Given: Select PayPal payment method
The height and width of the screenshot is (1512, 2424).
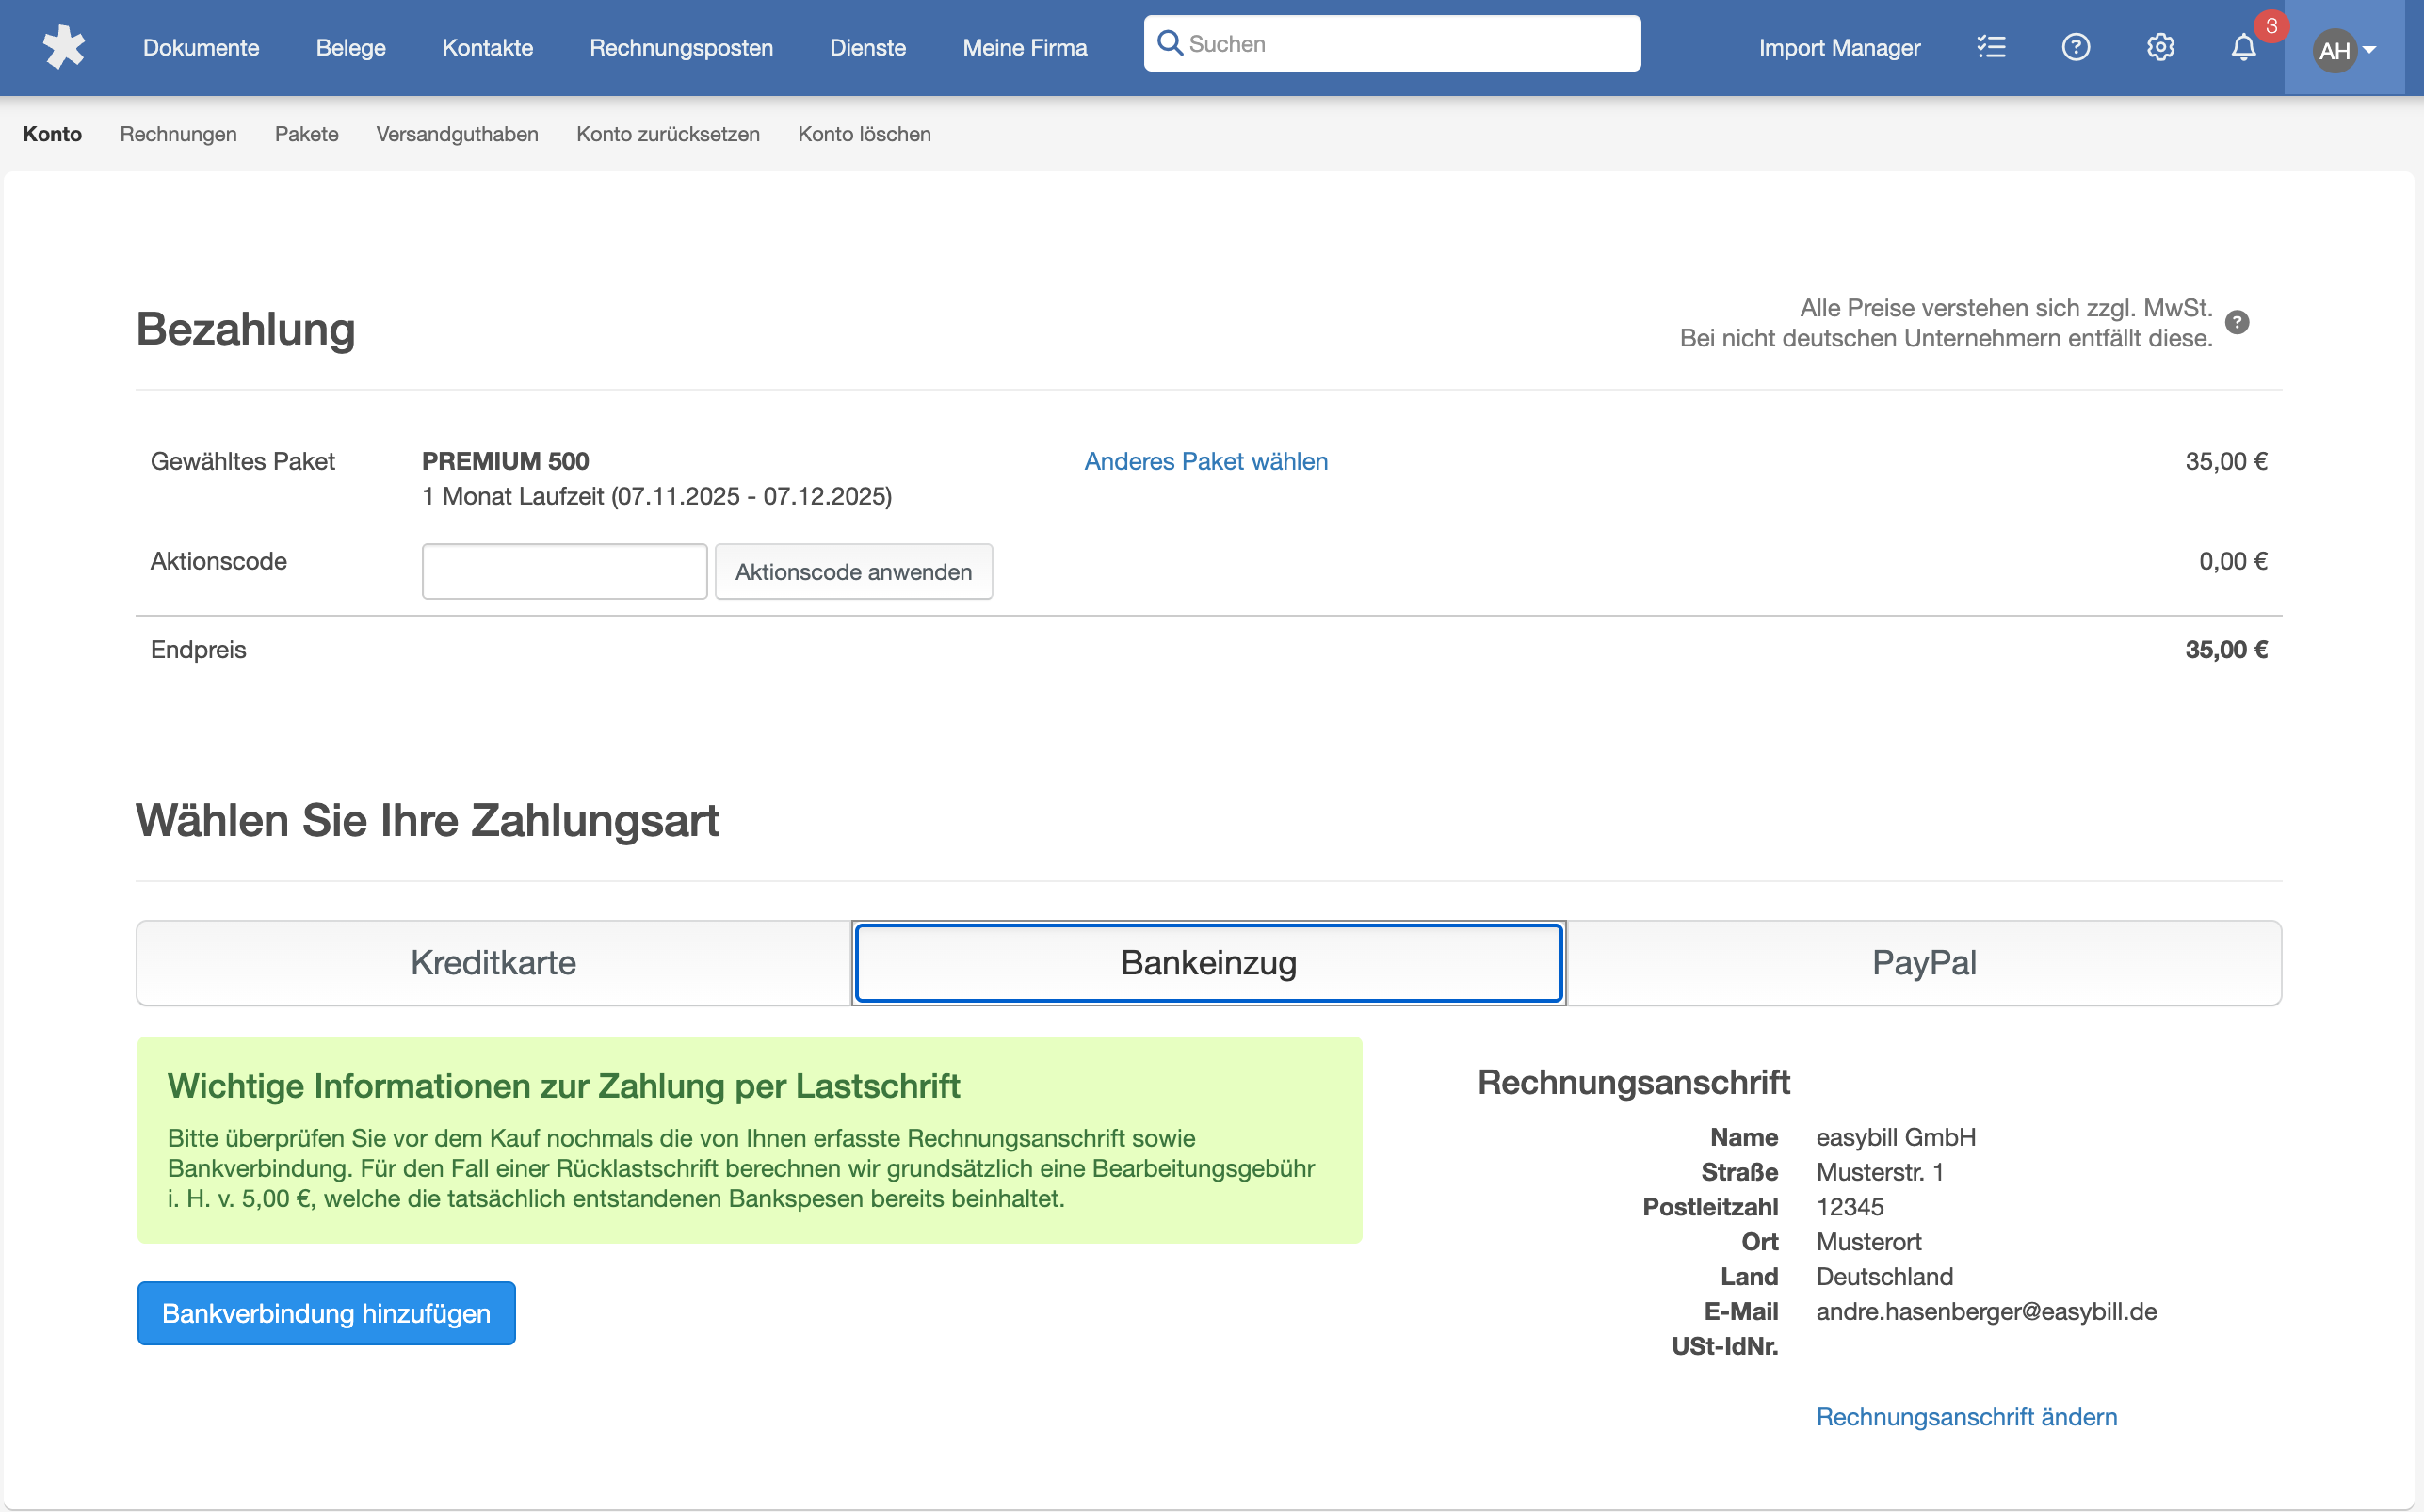Looking at the screenshot, I should coord(1924,962).
